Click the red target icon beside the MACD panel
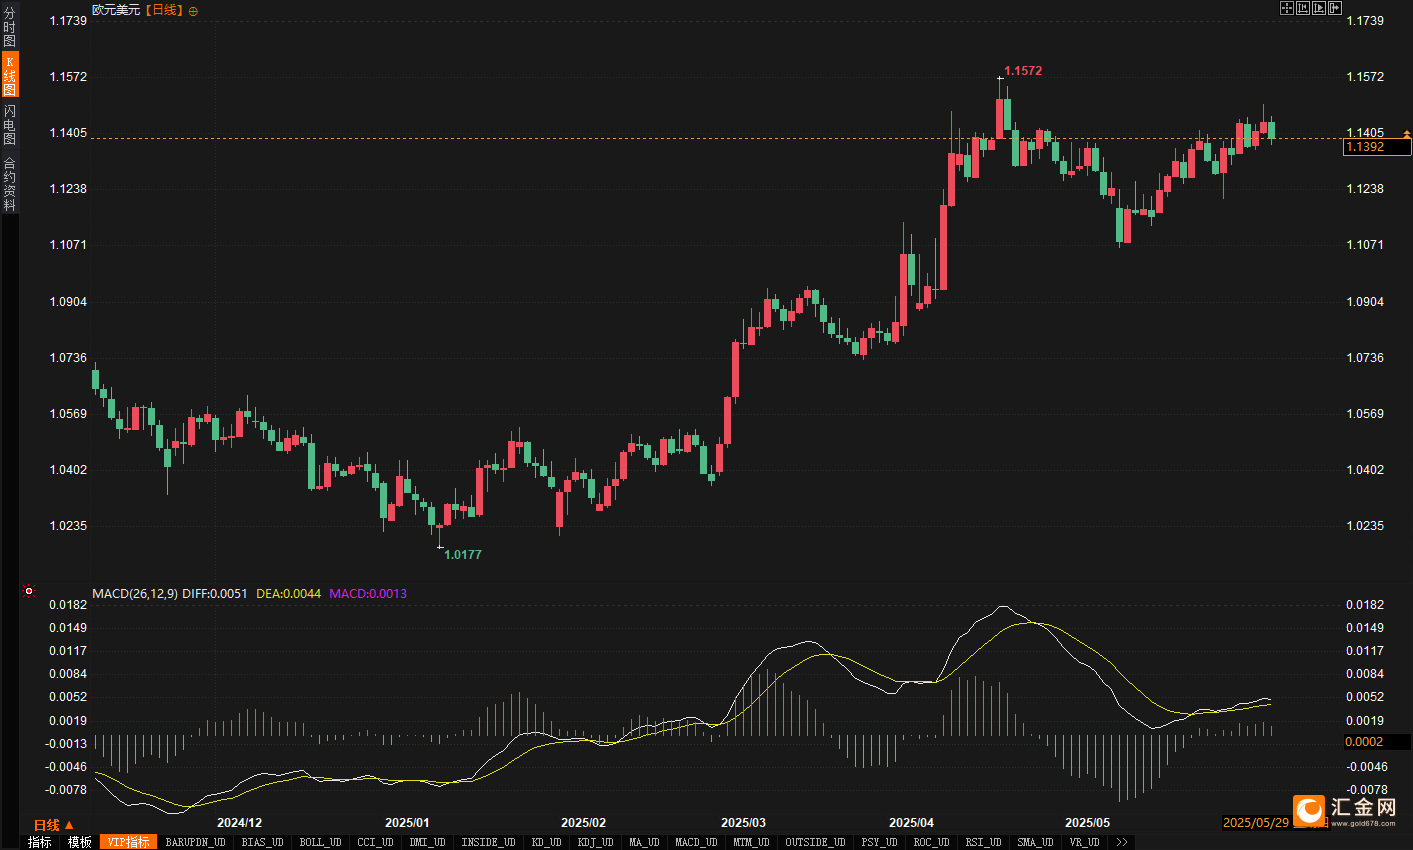 click(x=29, y=591)
